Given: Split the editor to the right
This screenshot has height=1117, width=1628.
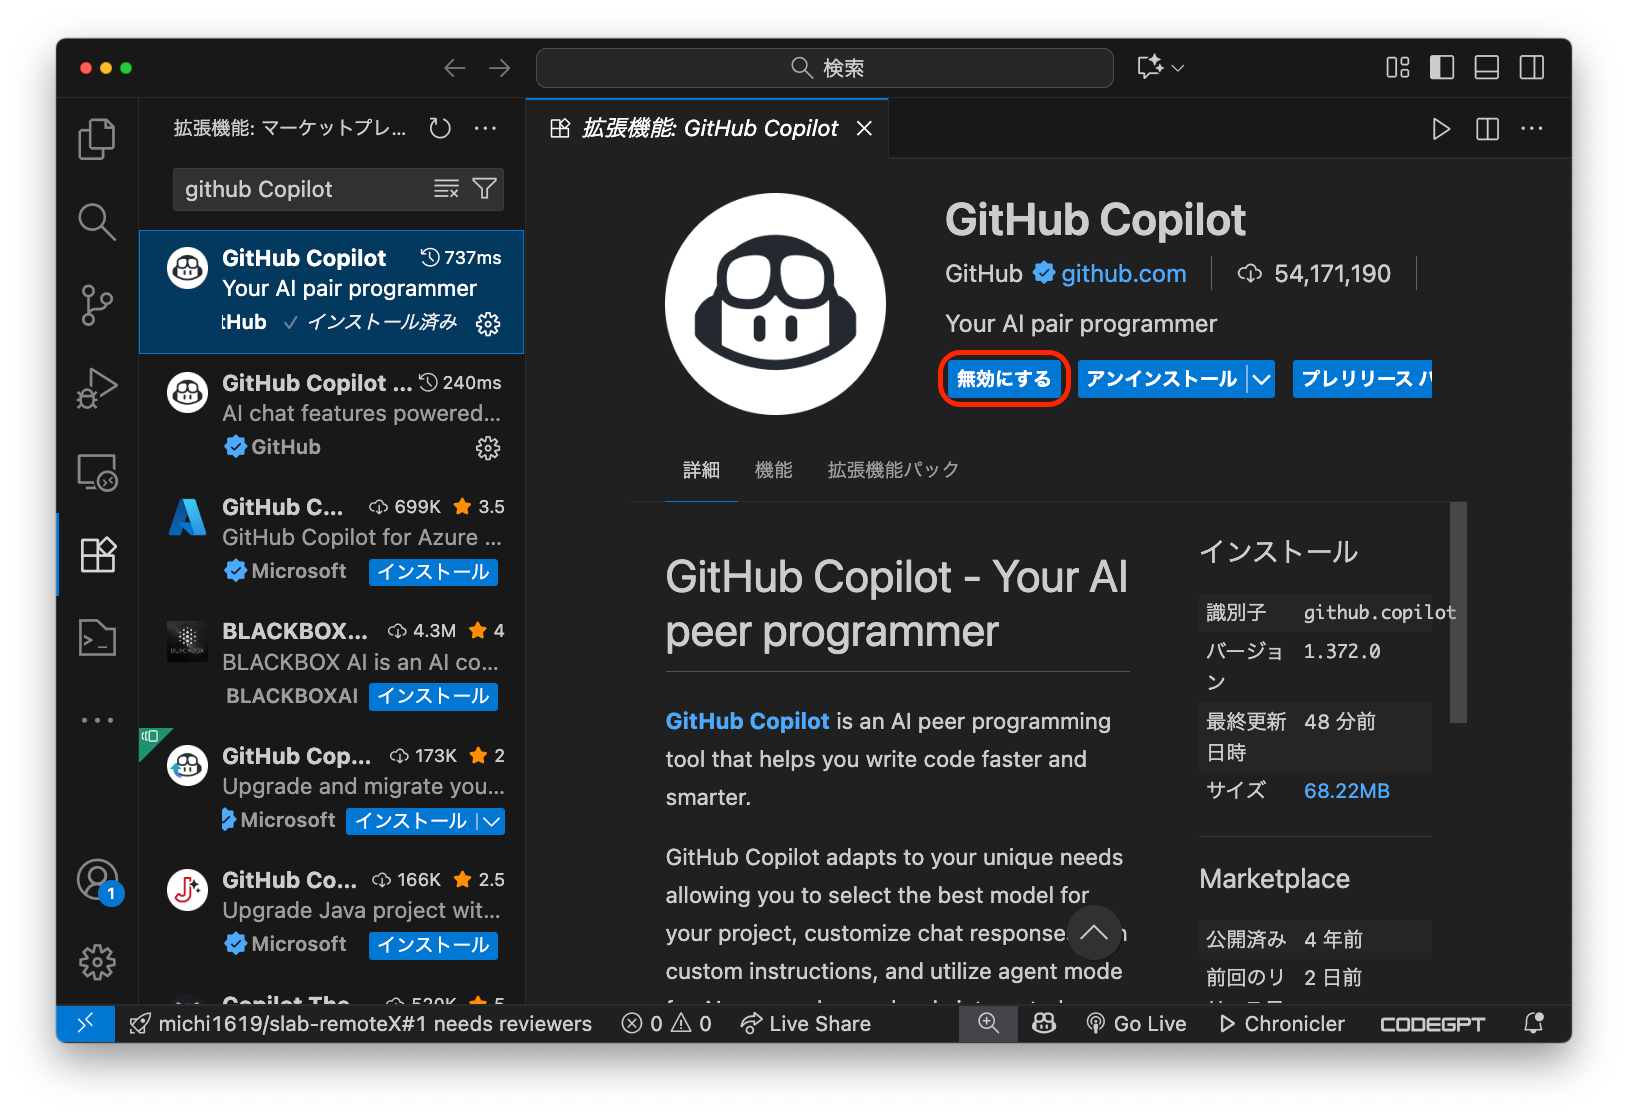Looking at the screenshot, I should (x=1488, y=129).
